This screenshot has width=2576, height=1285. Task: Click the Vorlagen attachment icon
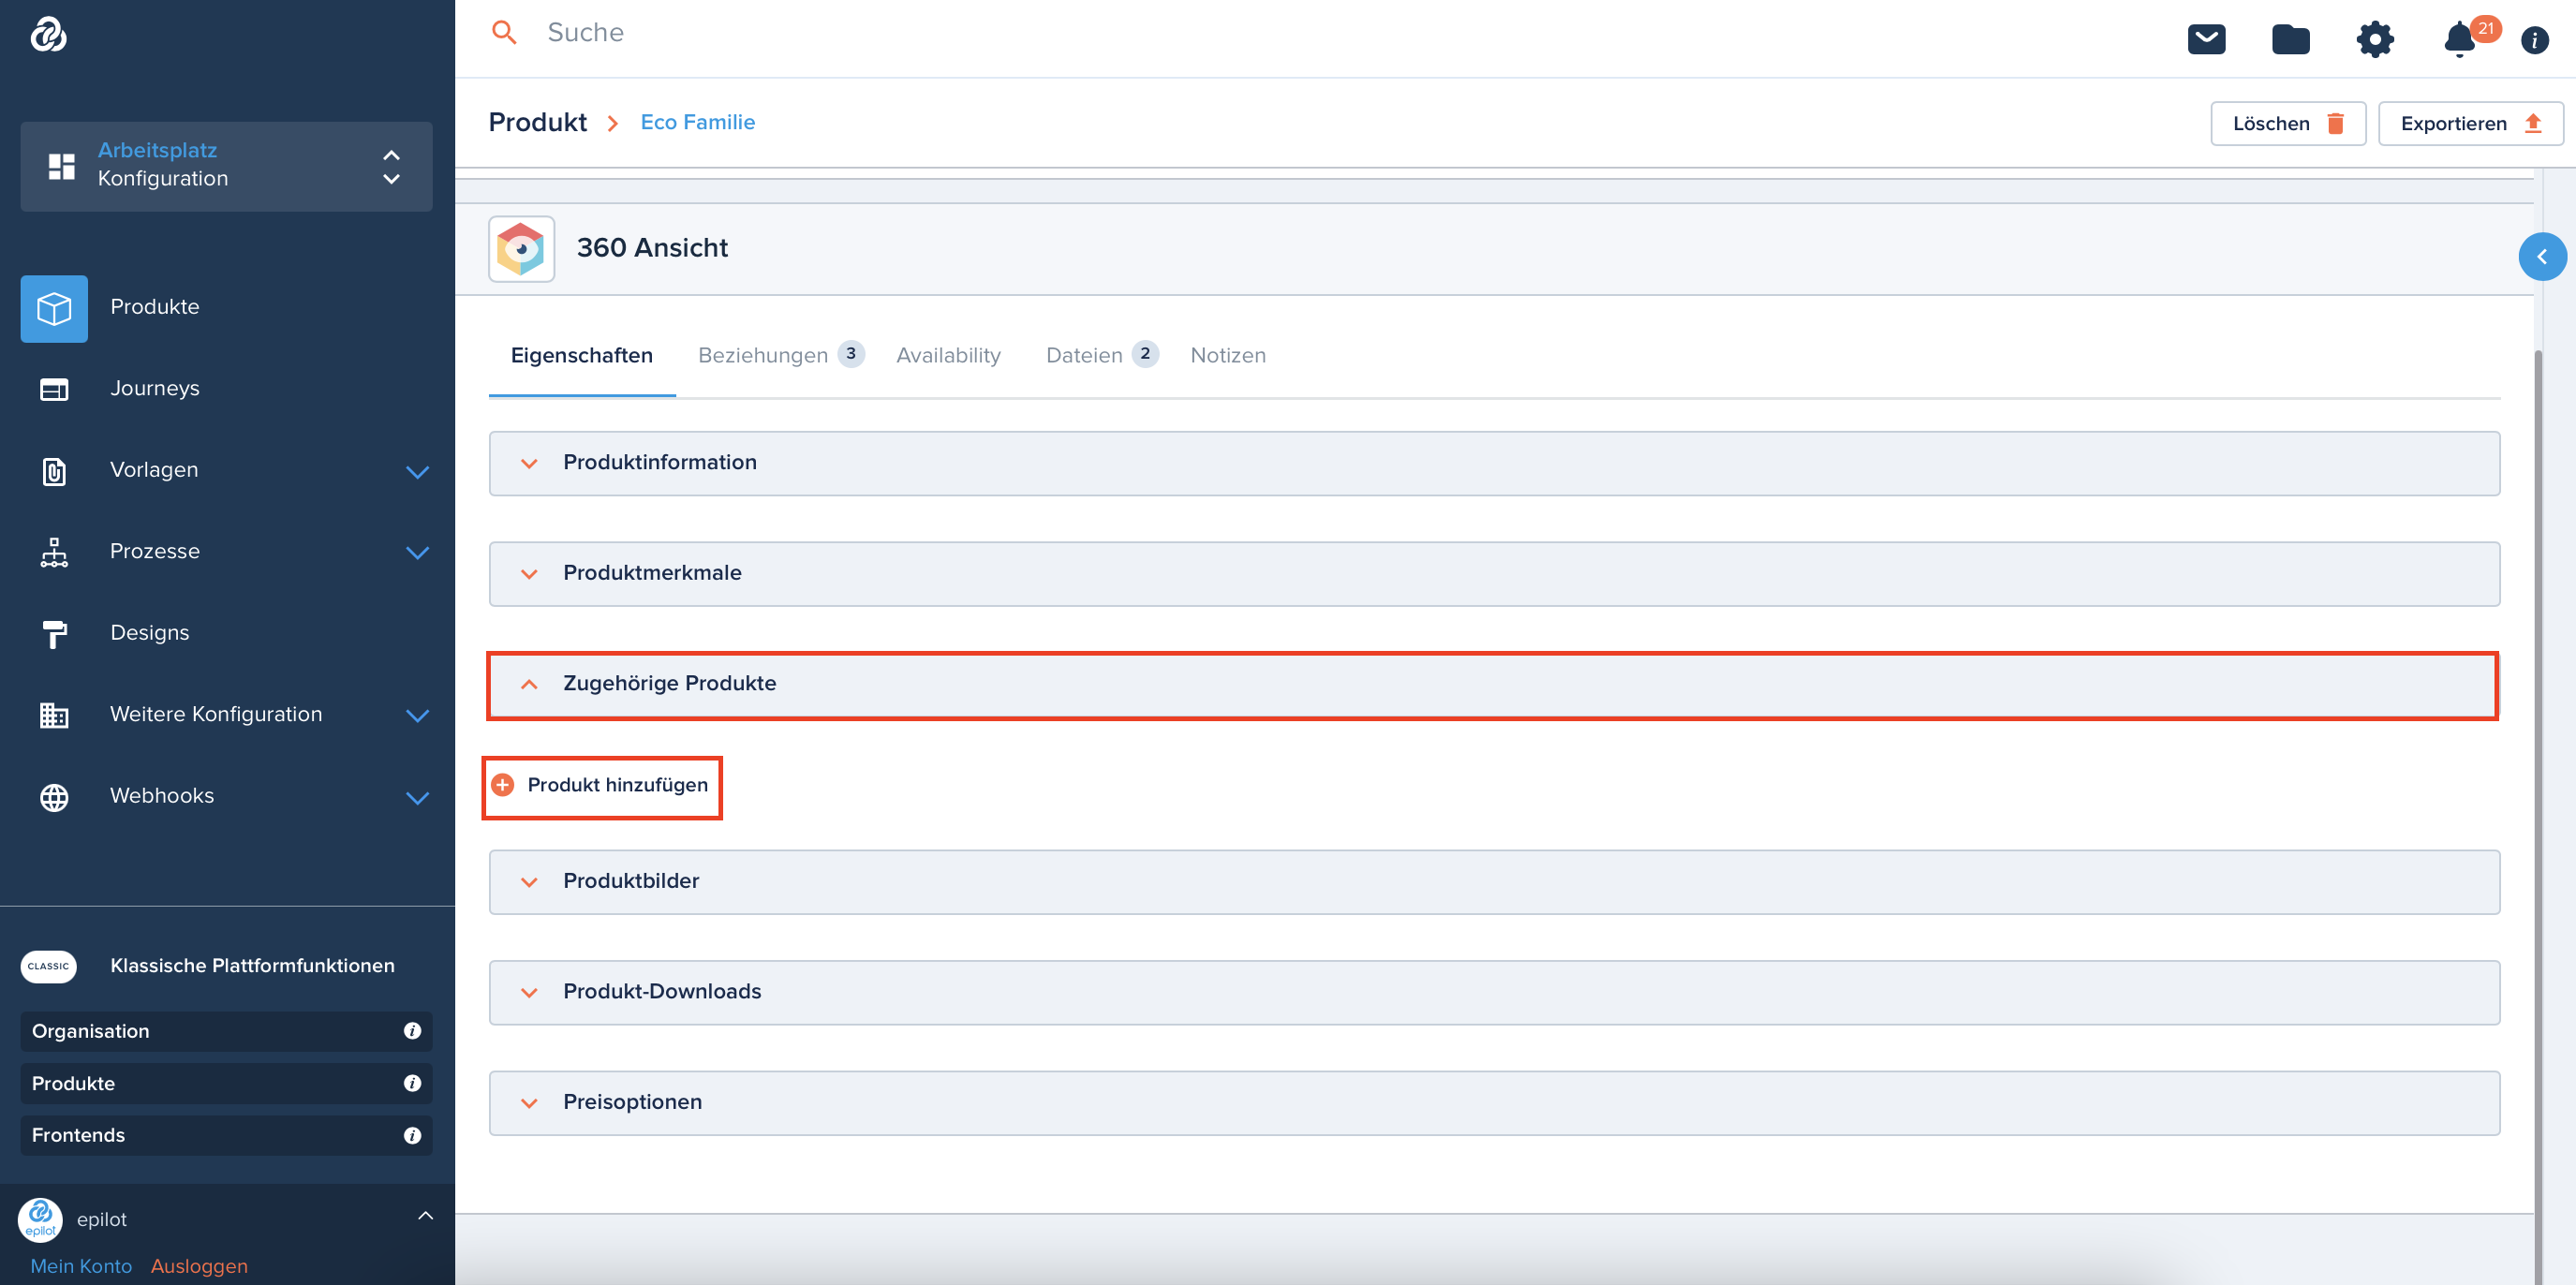click(x=54, y=470)
